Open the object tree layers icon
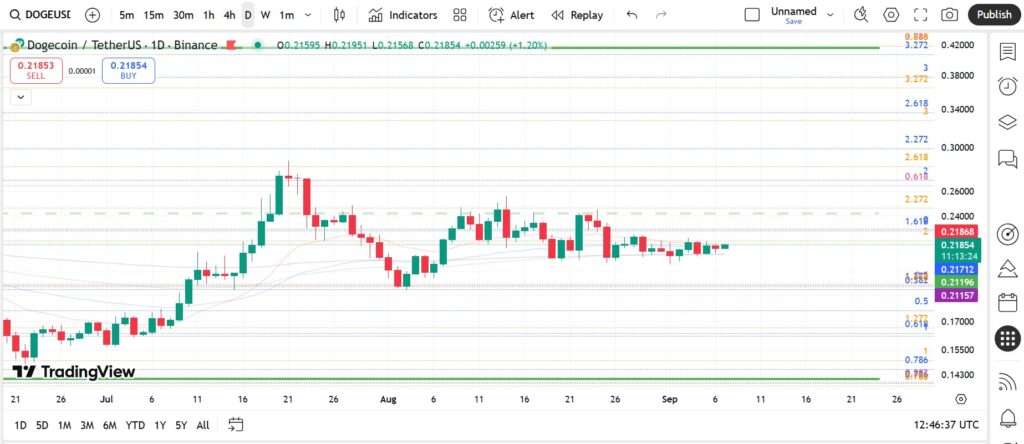Screen dimensions: 1024x444 click(x=1008, y=122)
